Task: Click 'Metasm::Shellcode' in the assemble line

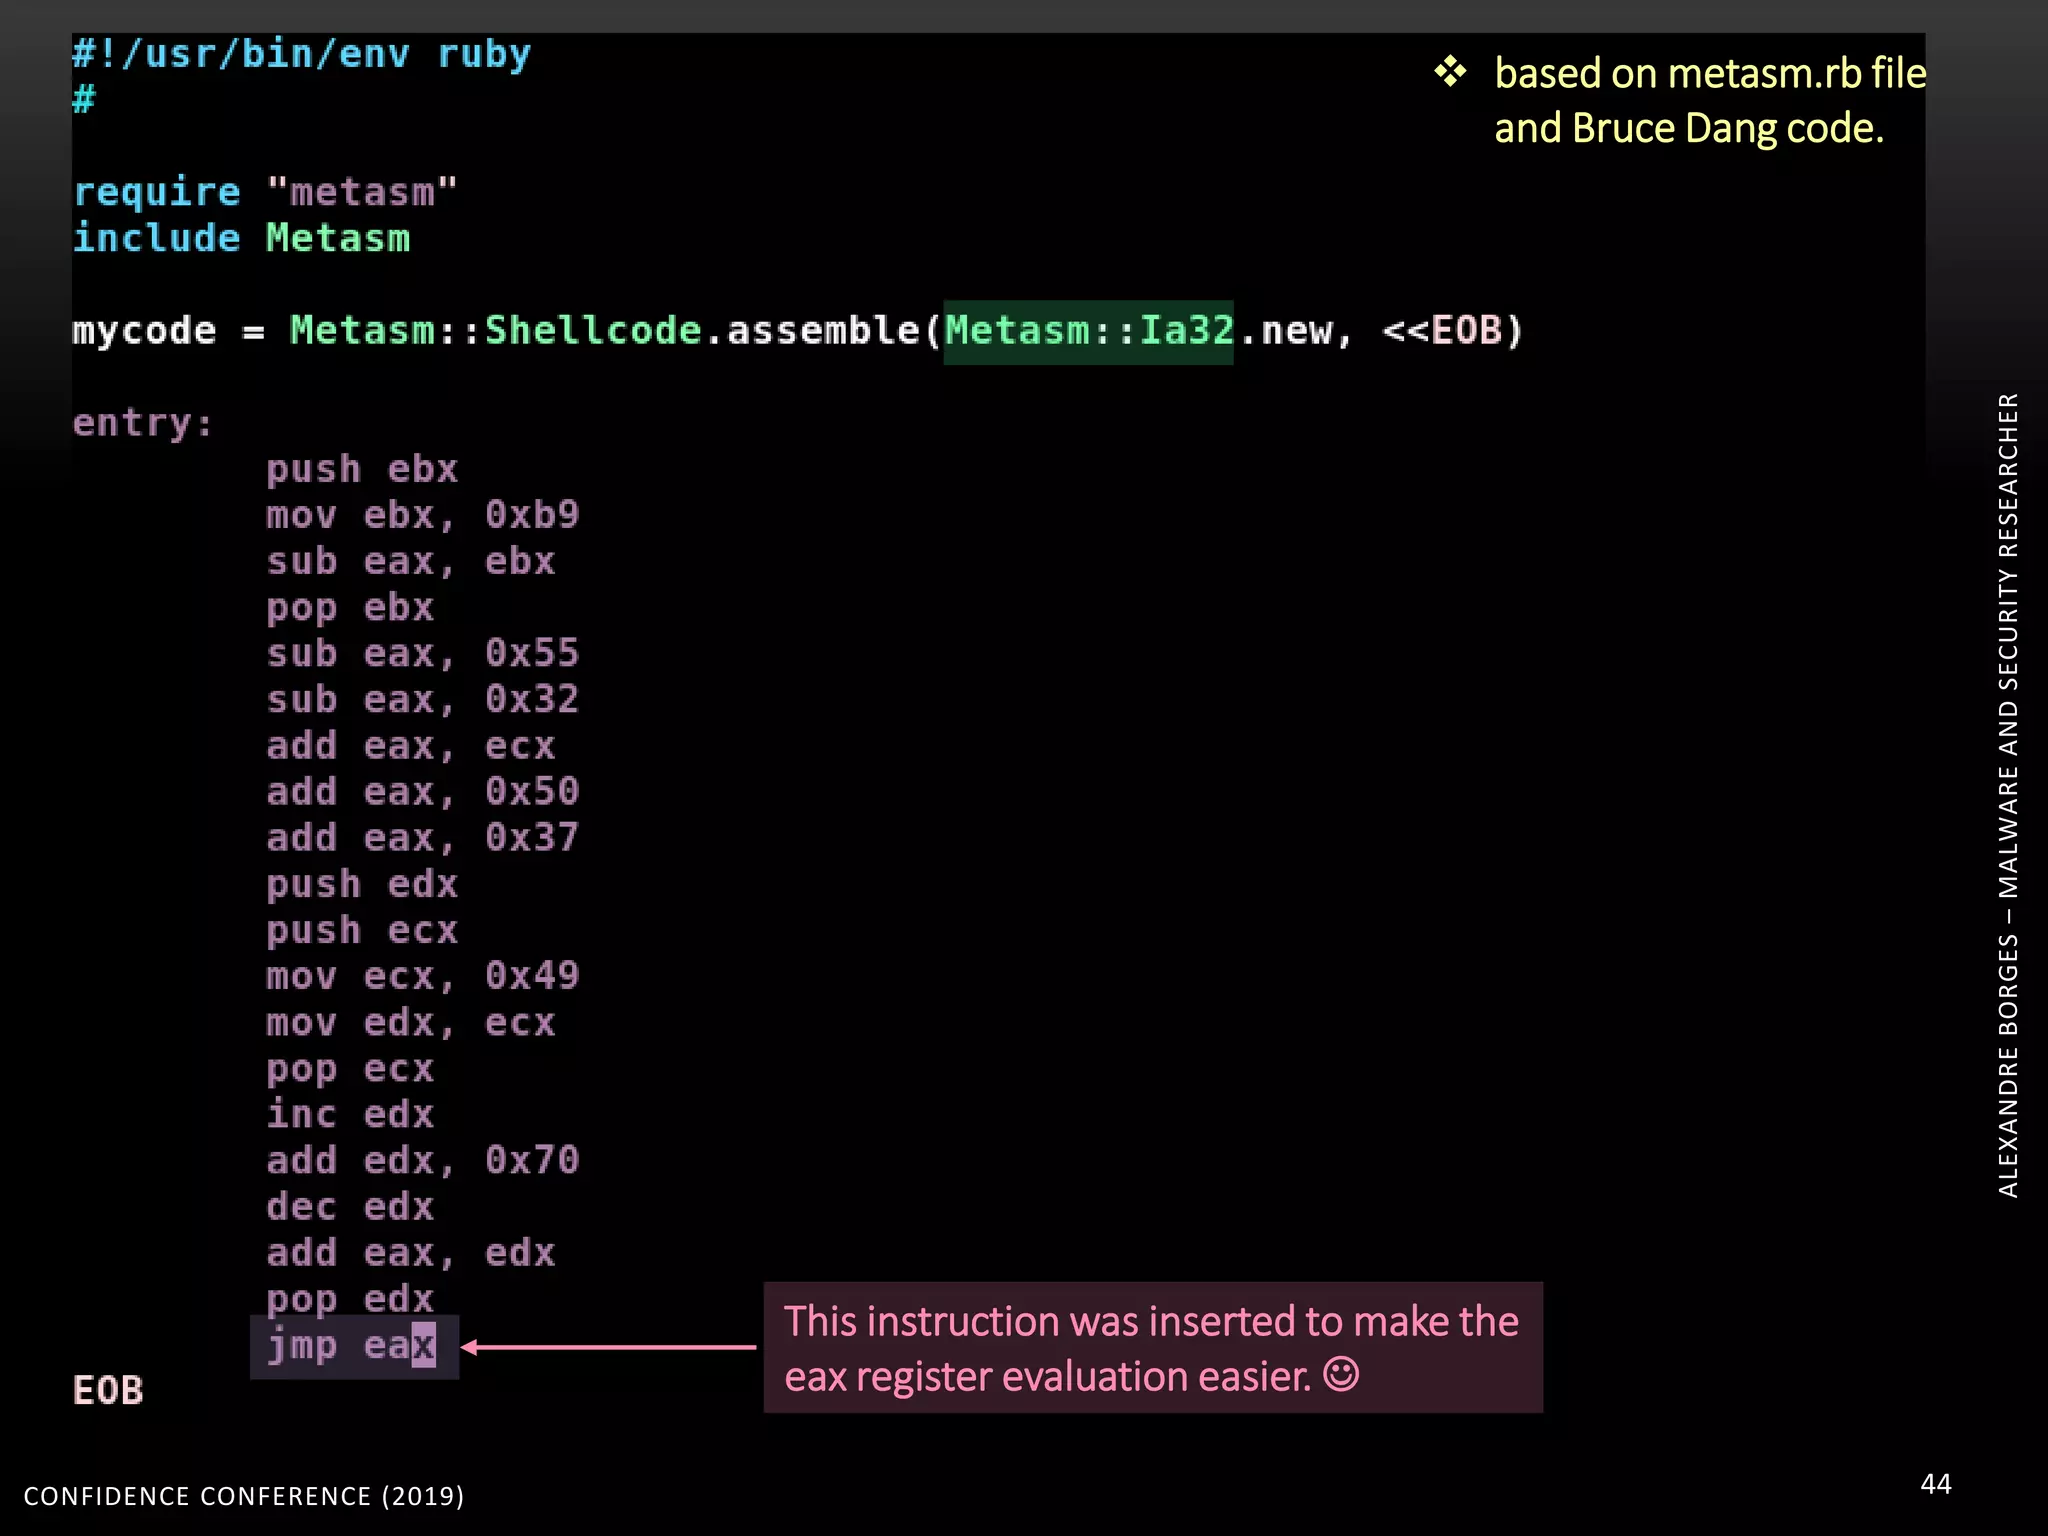Action: pos(496,331)
